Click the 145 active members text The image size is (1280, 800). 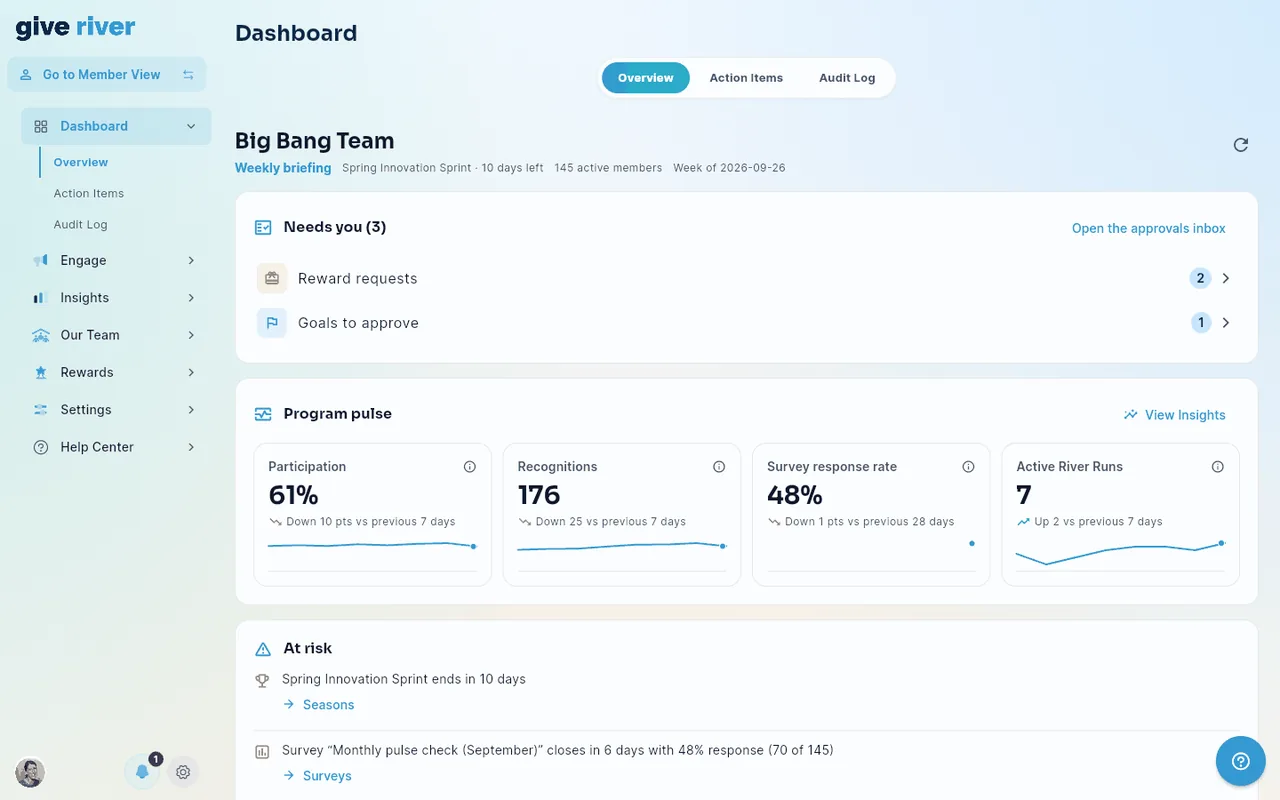tap(608, 168)
